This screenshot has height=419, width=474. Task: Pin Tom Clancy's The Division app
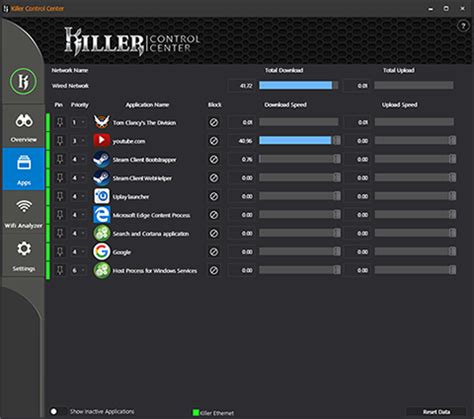pyautogui.click(x=60, y=122)
